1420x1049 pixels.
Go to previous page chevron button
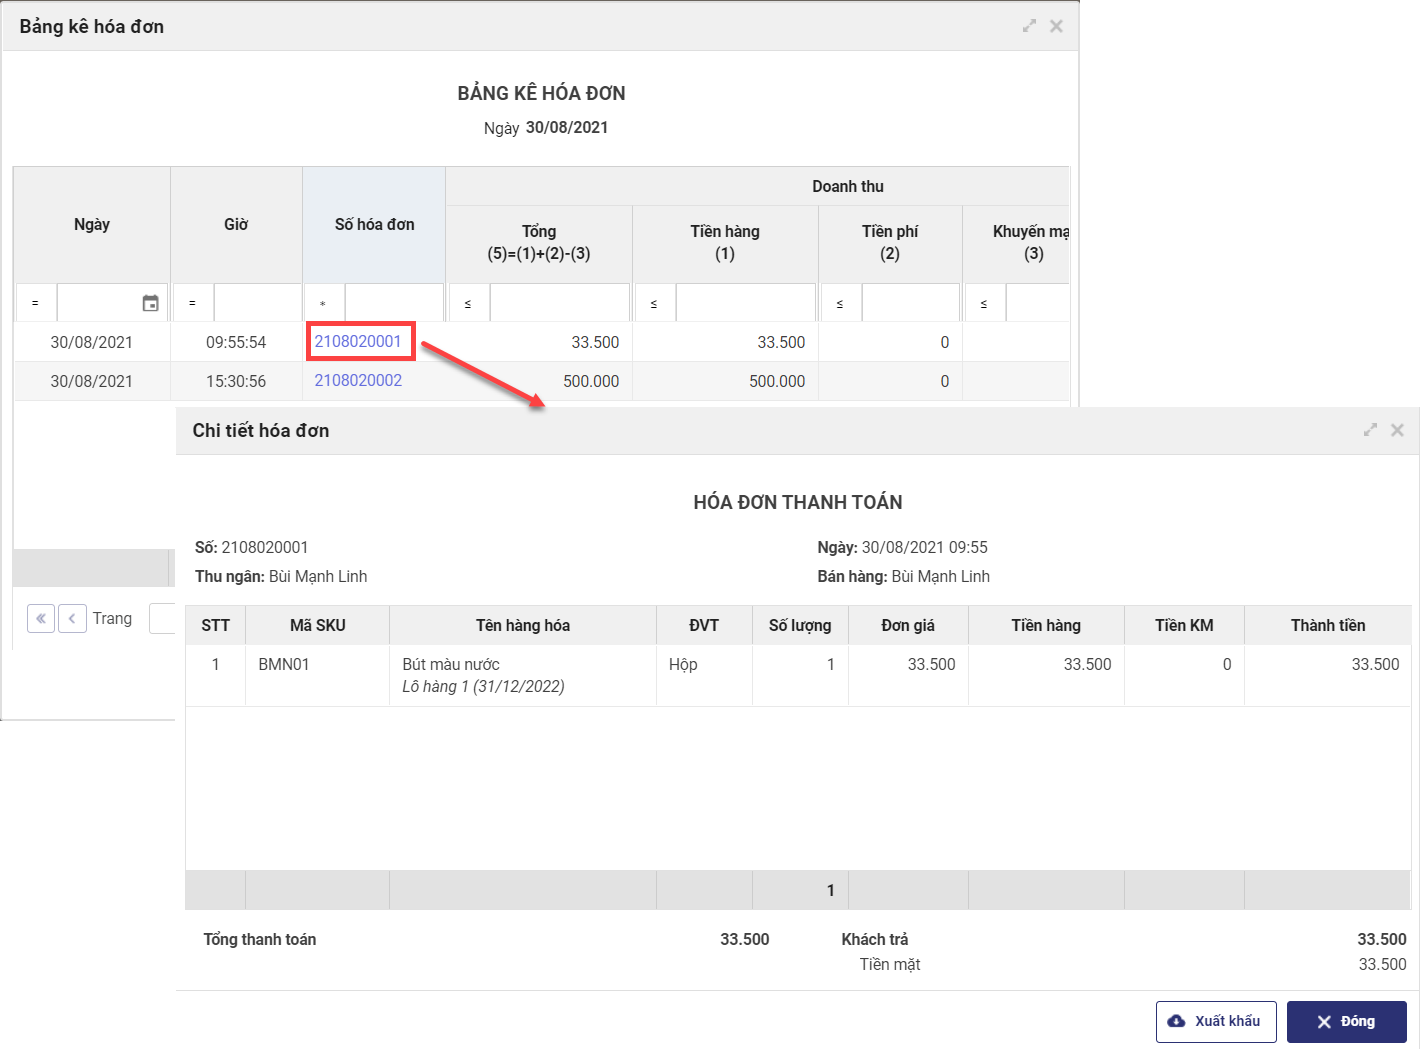click(x=72, y=619)
